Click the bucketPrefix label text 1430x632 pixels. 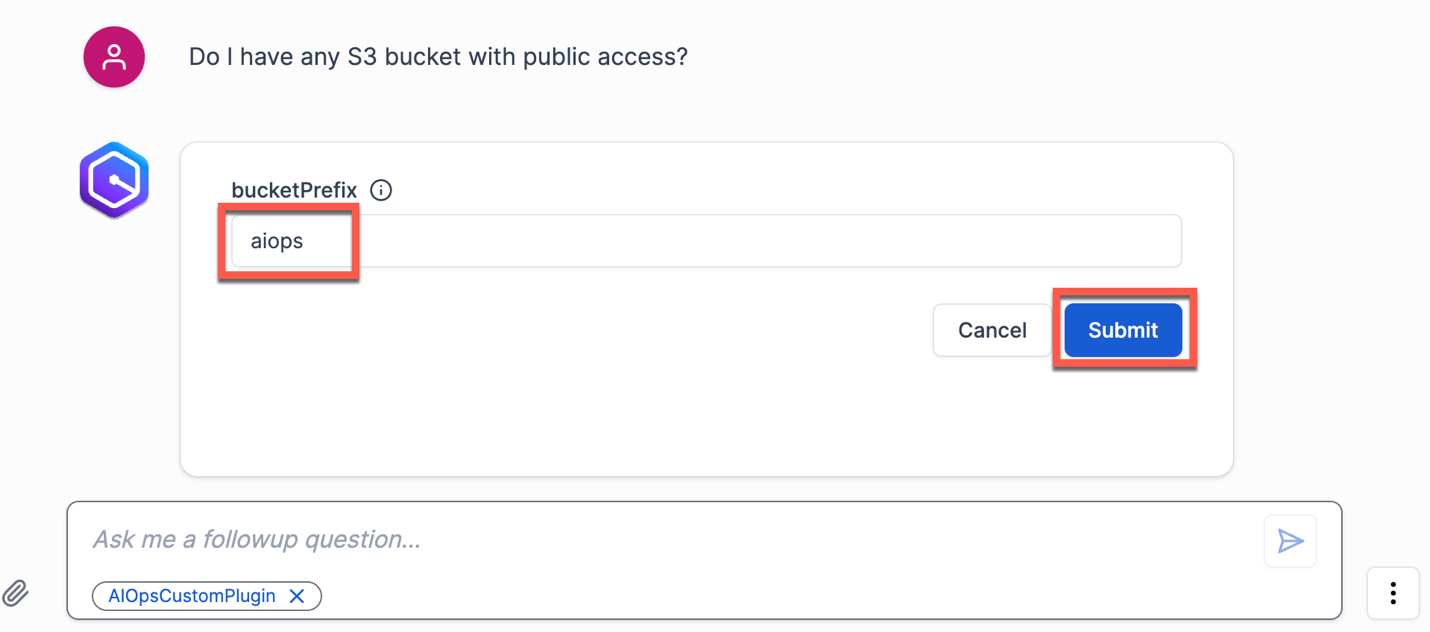[x=294, y=190]
